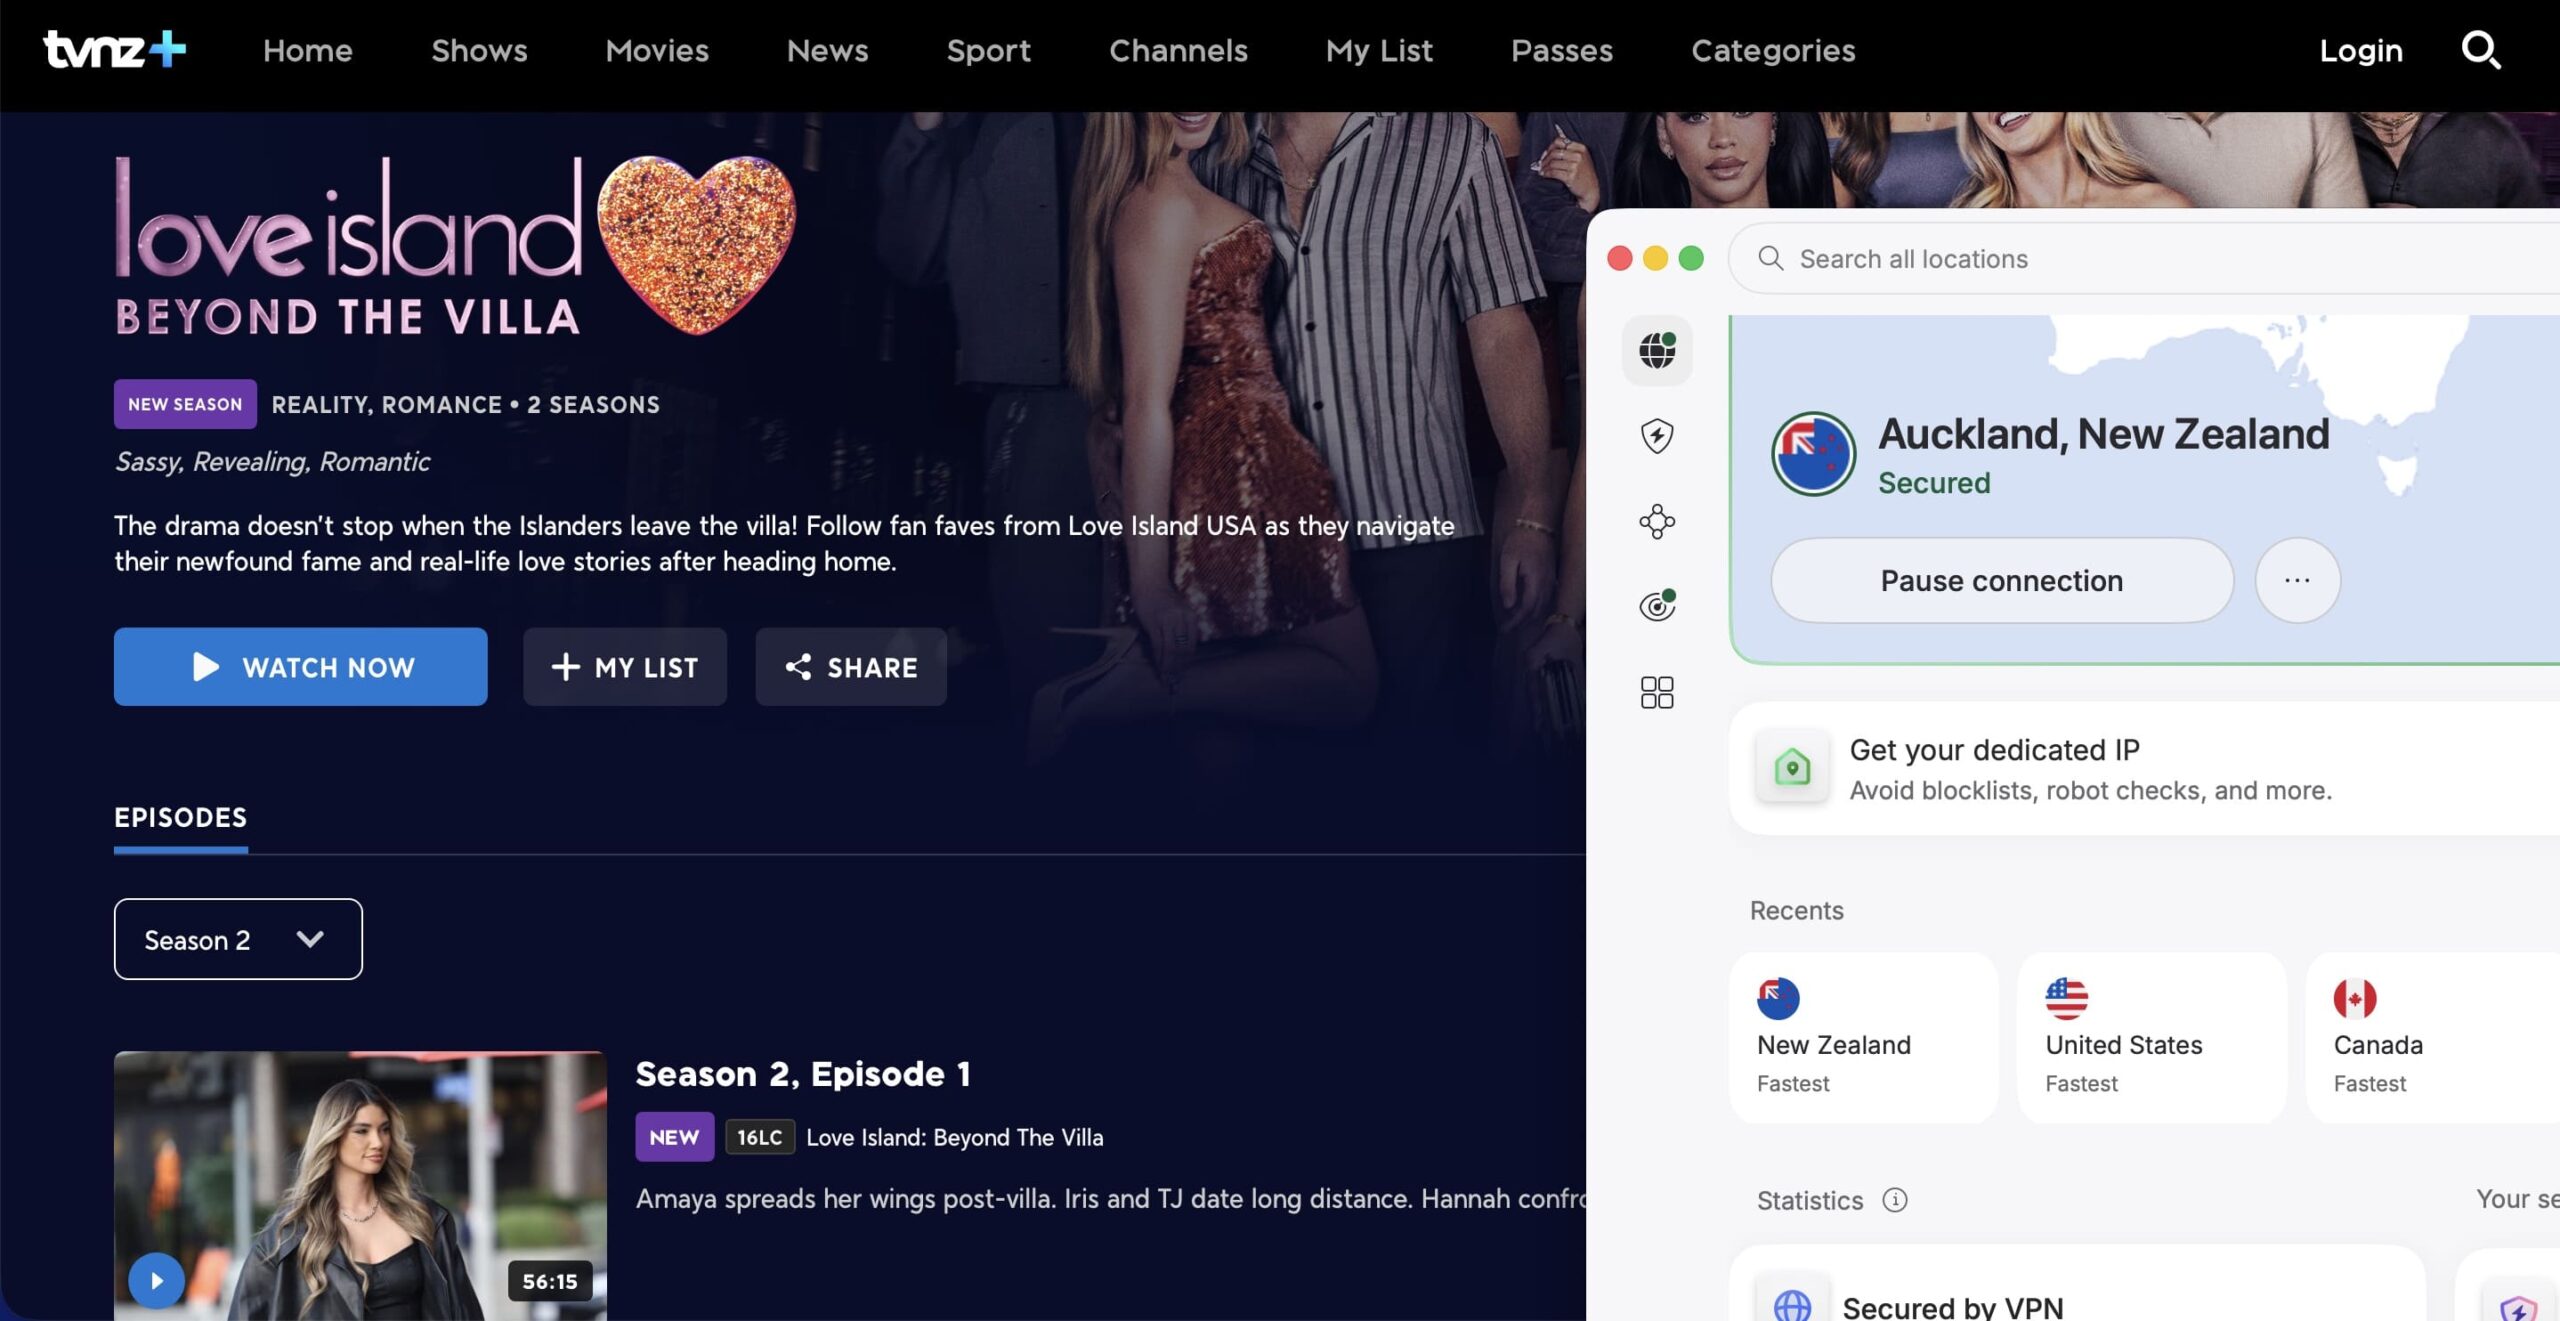The width and height of the screenshot is (2560, 1321).
Task: Connect to Canada recent location
Action: [x=2433, y=1037]
